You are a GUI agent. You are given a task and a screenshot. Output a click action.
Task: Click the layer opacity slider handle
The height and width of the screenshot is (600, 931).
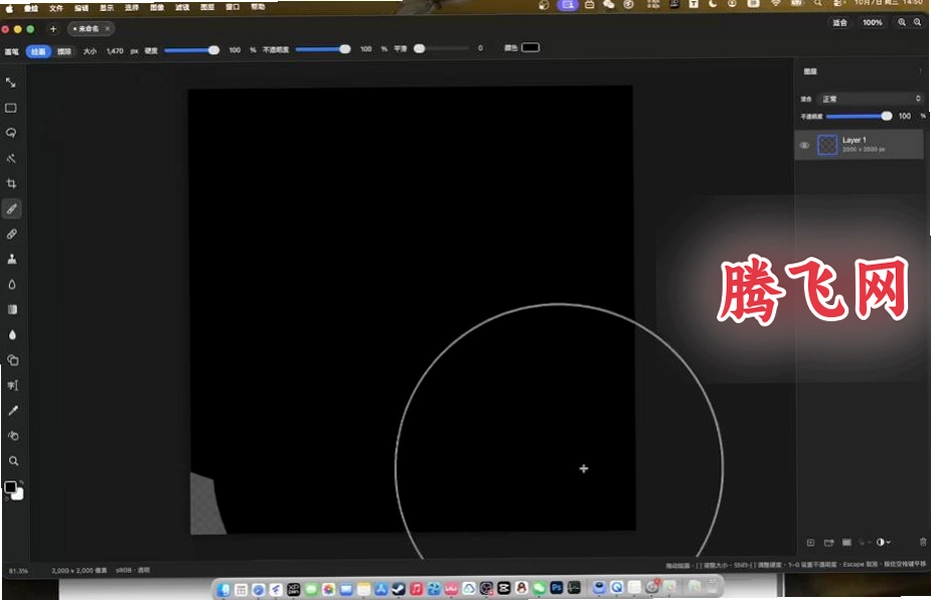(x=886, y=116)
